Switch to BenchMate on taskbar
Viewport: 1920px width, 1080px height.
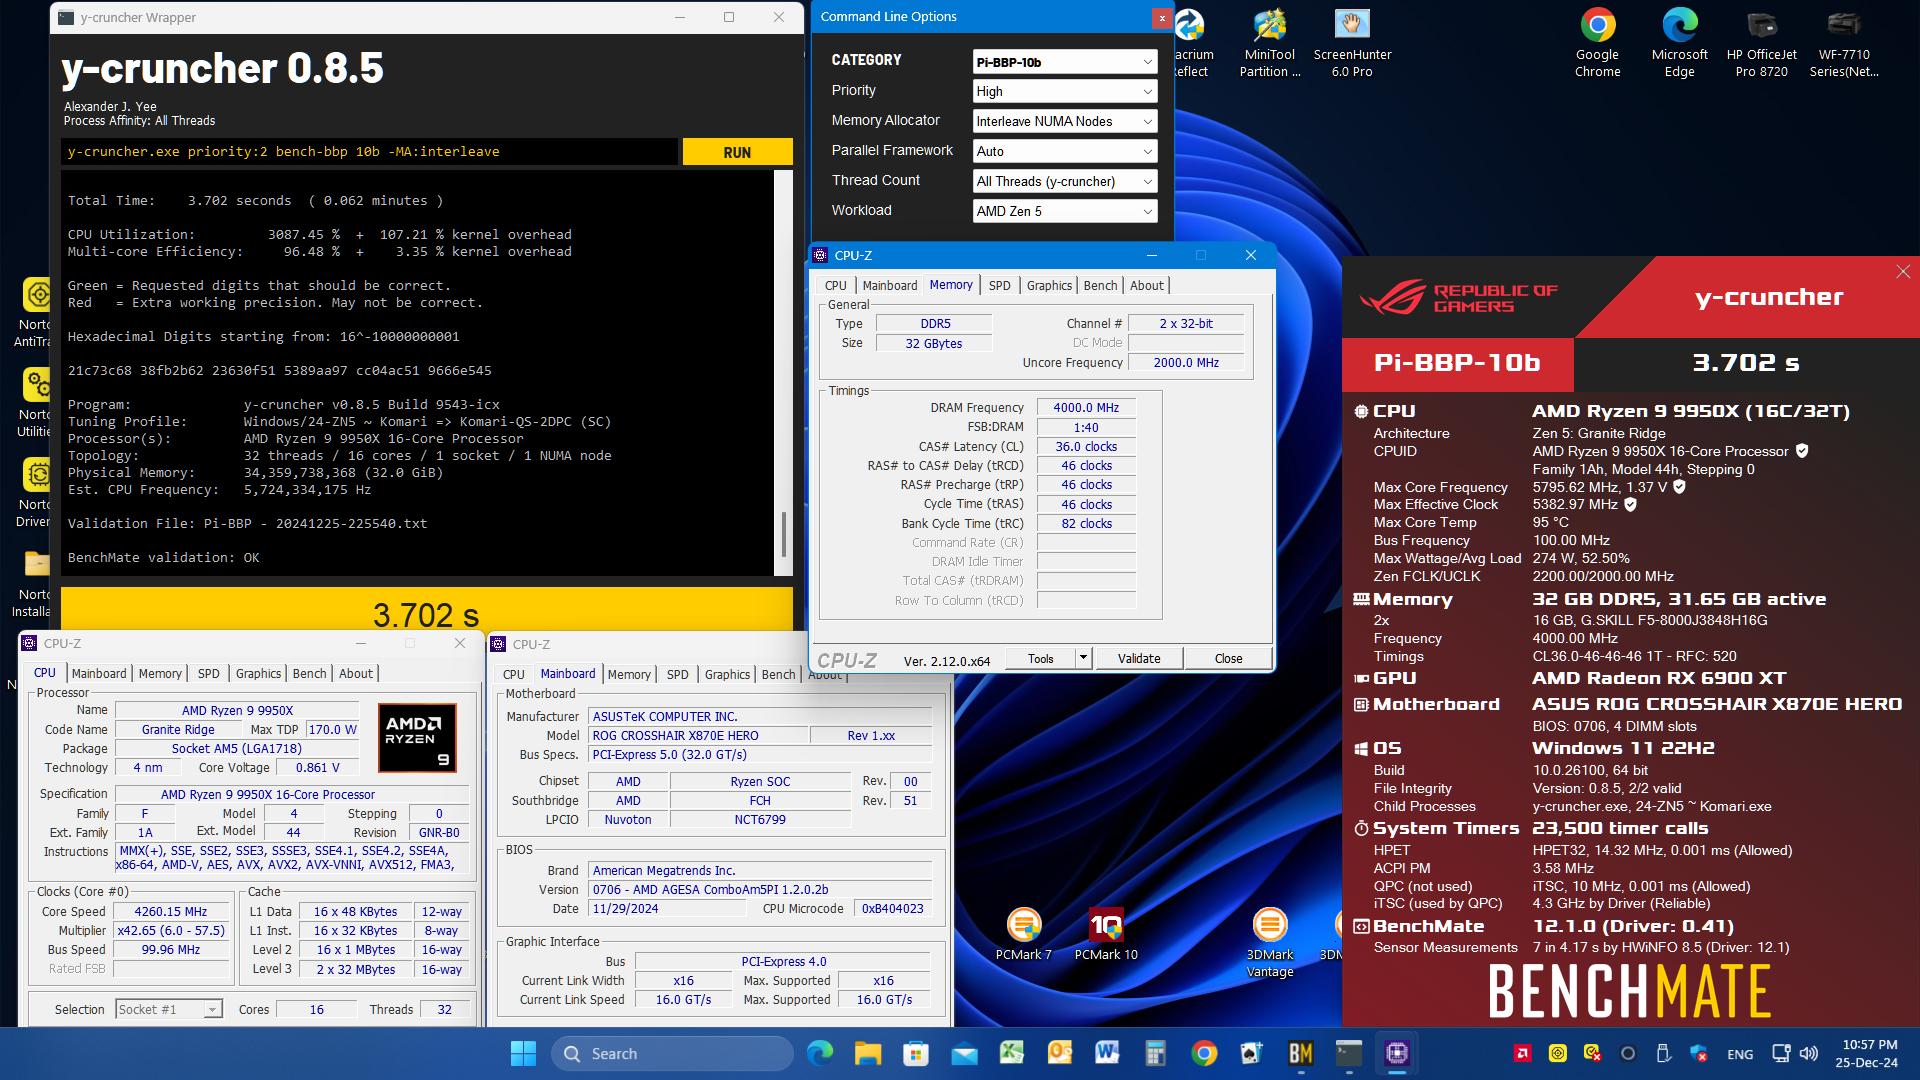point(1300,1053)
